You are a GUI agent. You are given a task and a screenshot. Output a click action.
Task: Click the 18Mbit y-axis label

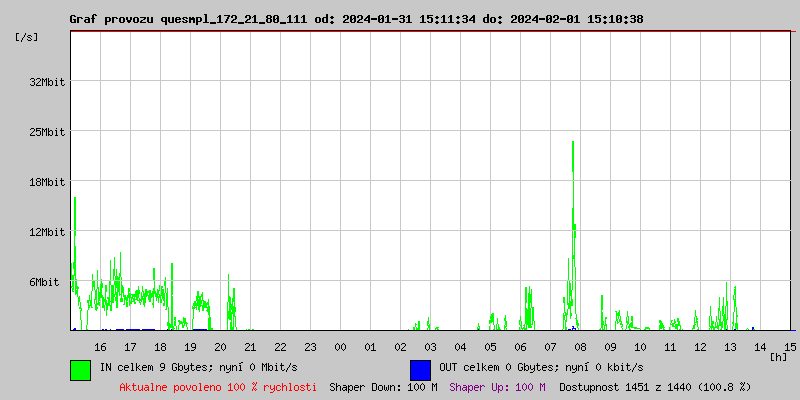(x=47, y=182)
